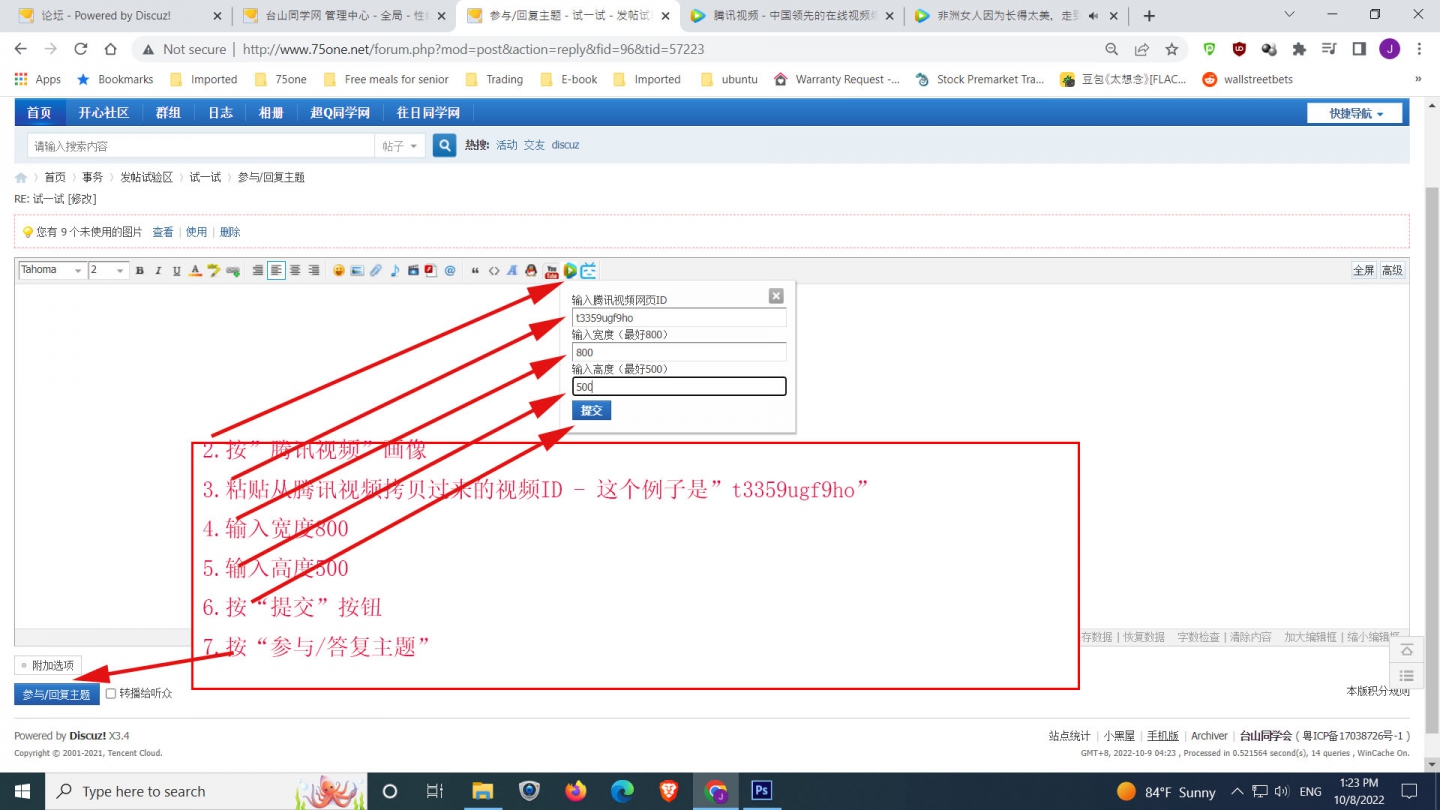The height and width of the screenshot is (810, 1440).
Task: Click the back-to-top arrow button
Action: pos(1406,649)
